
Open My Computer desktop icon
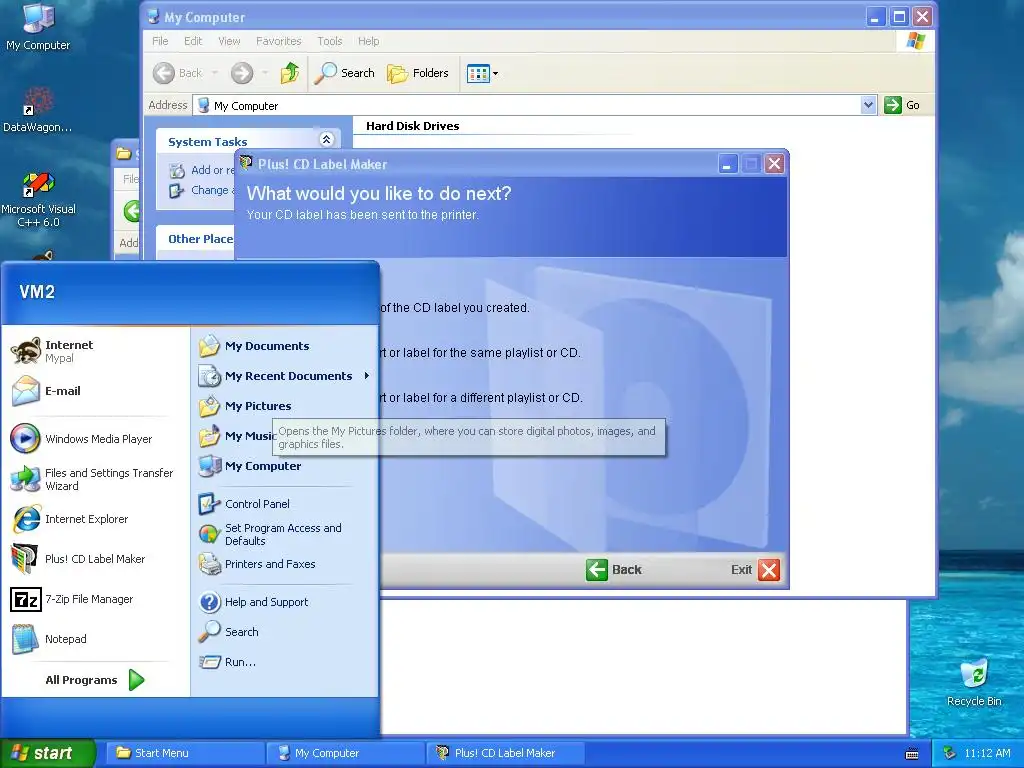38,27
